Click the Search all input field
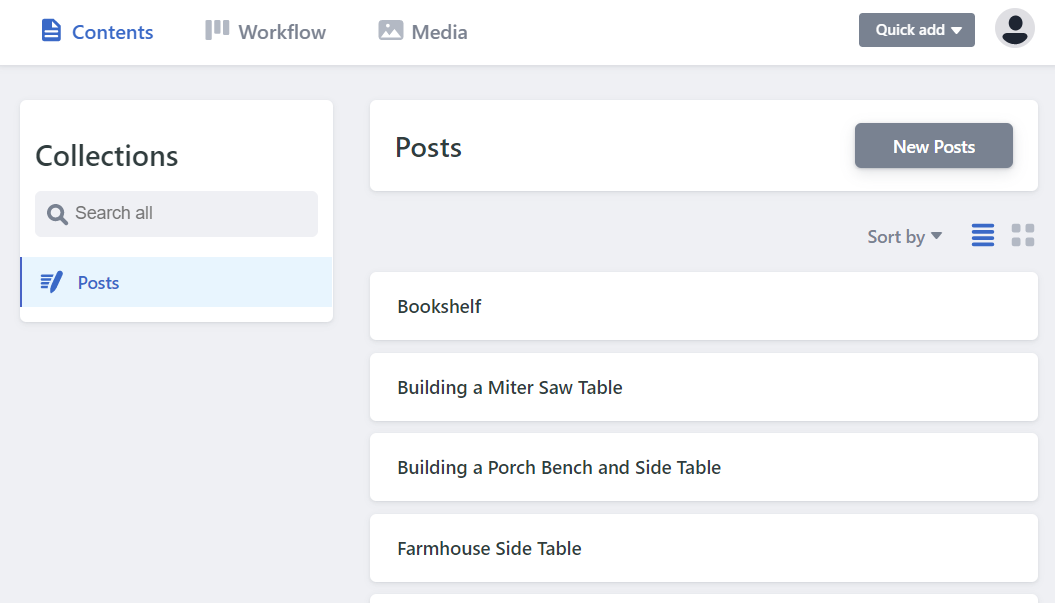 (176, 213)
